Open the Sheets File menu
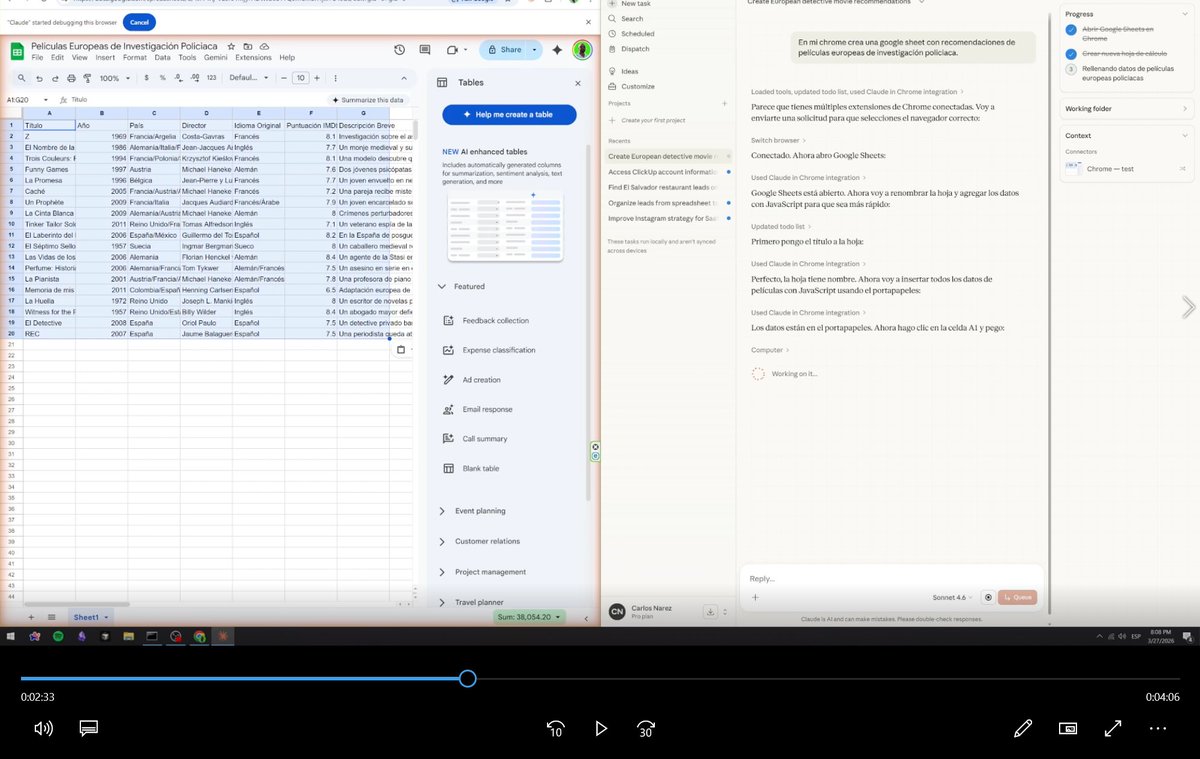This screenshot has height=759, width=1200. point(38,57)
